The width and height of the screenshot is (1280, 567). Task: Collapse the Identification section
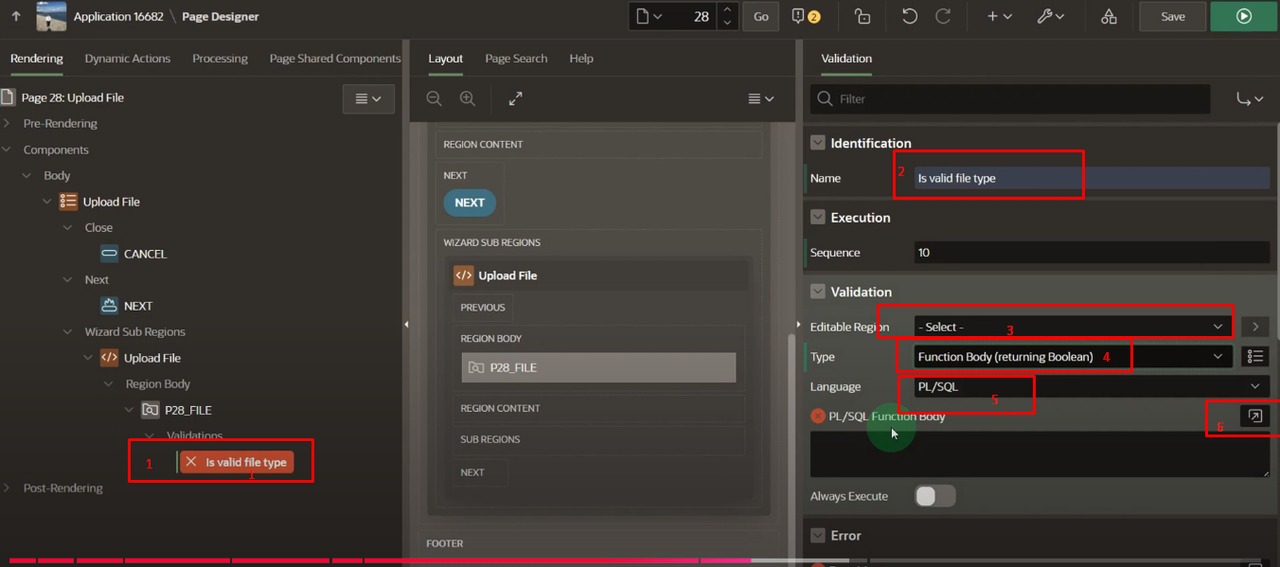(818, 143)
